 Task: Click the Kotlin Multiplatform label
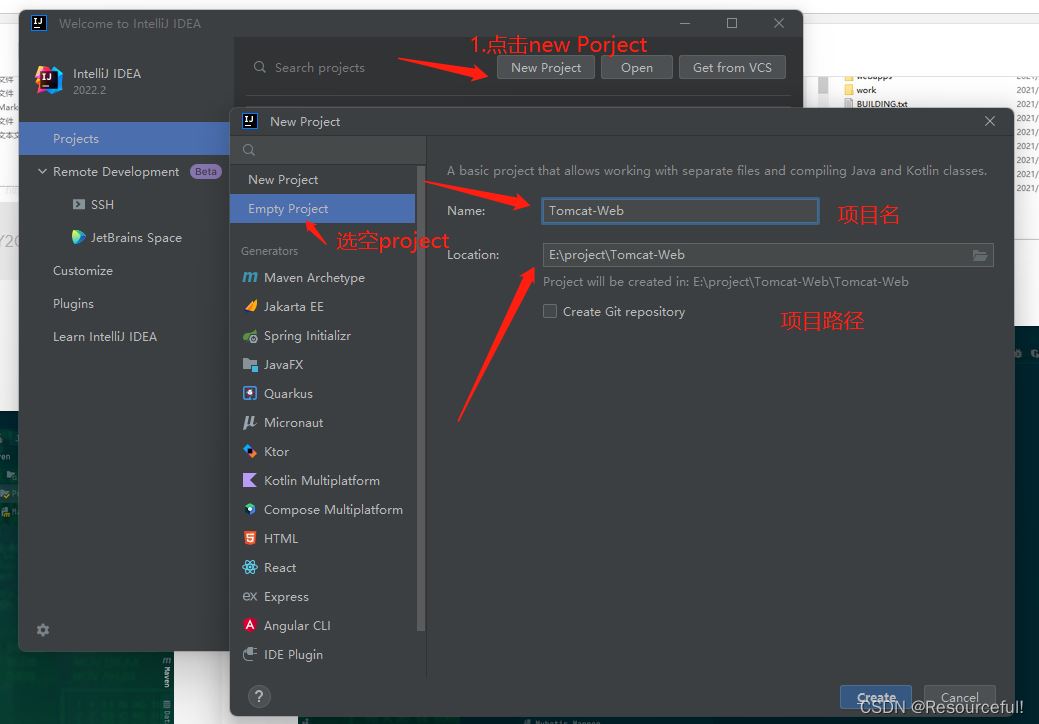(x=322, y=480)
